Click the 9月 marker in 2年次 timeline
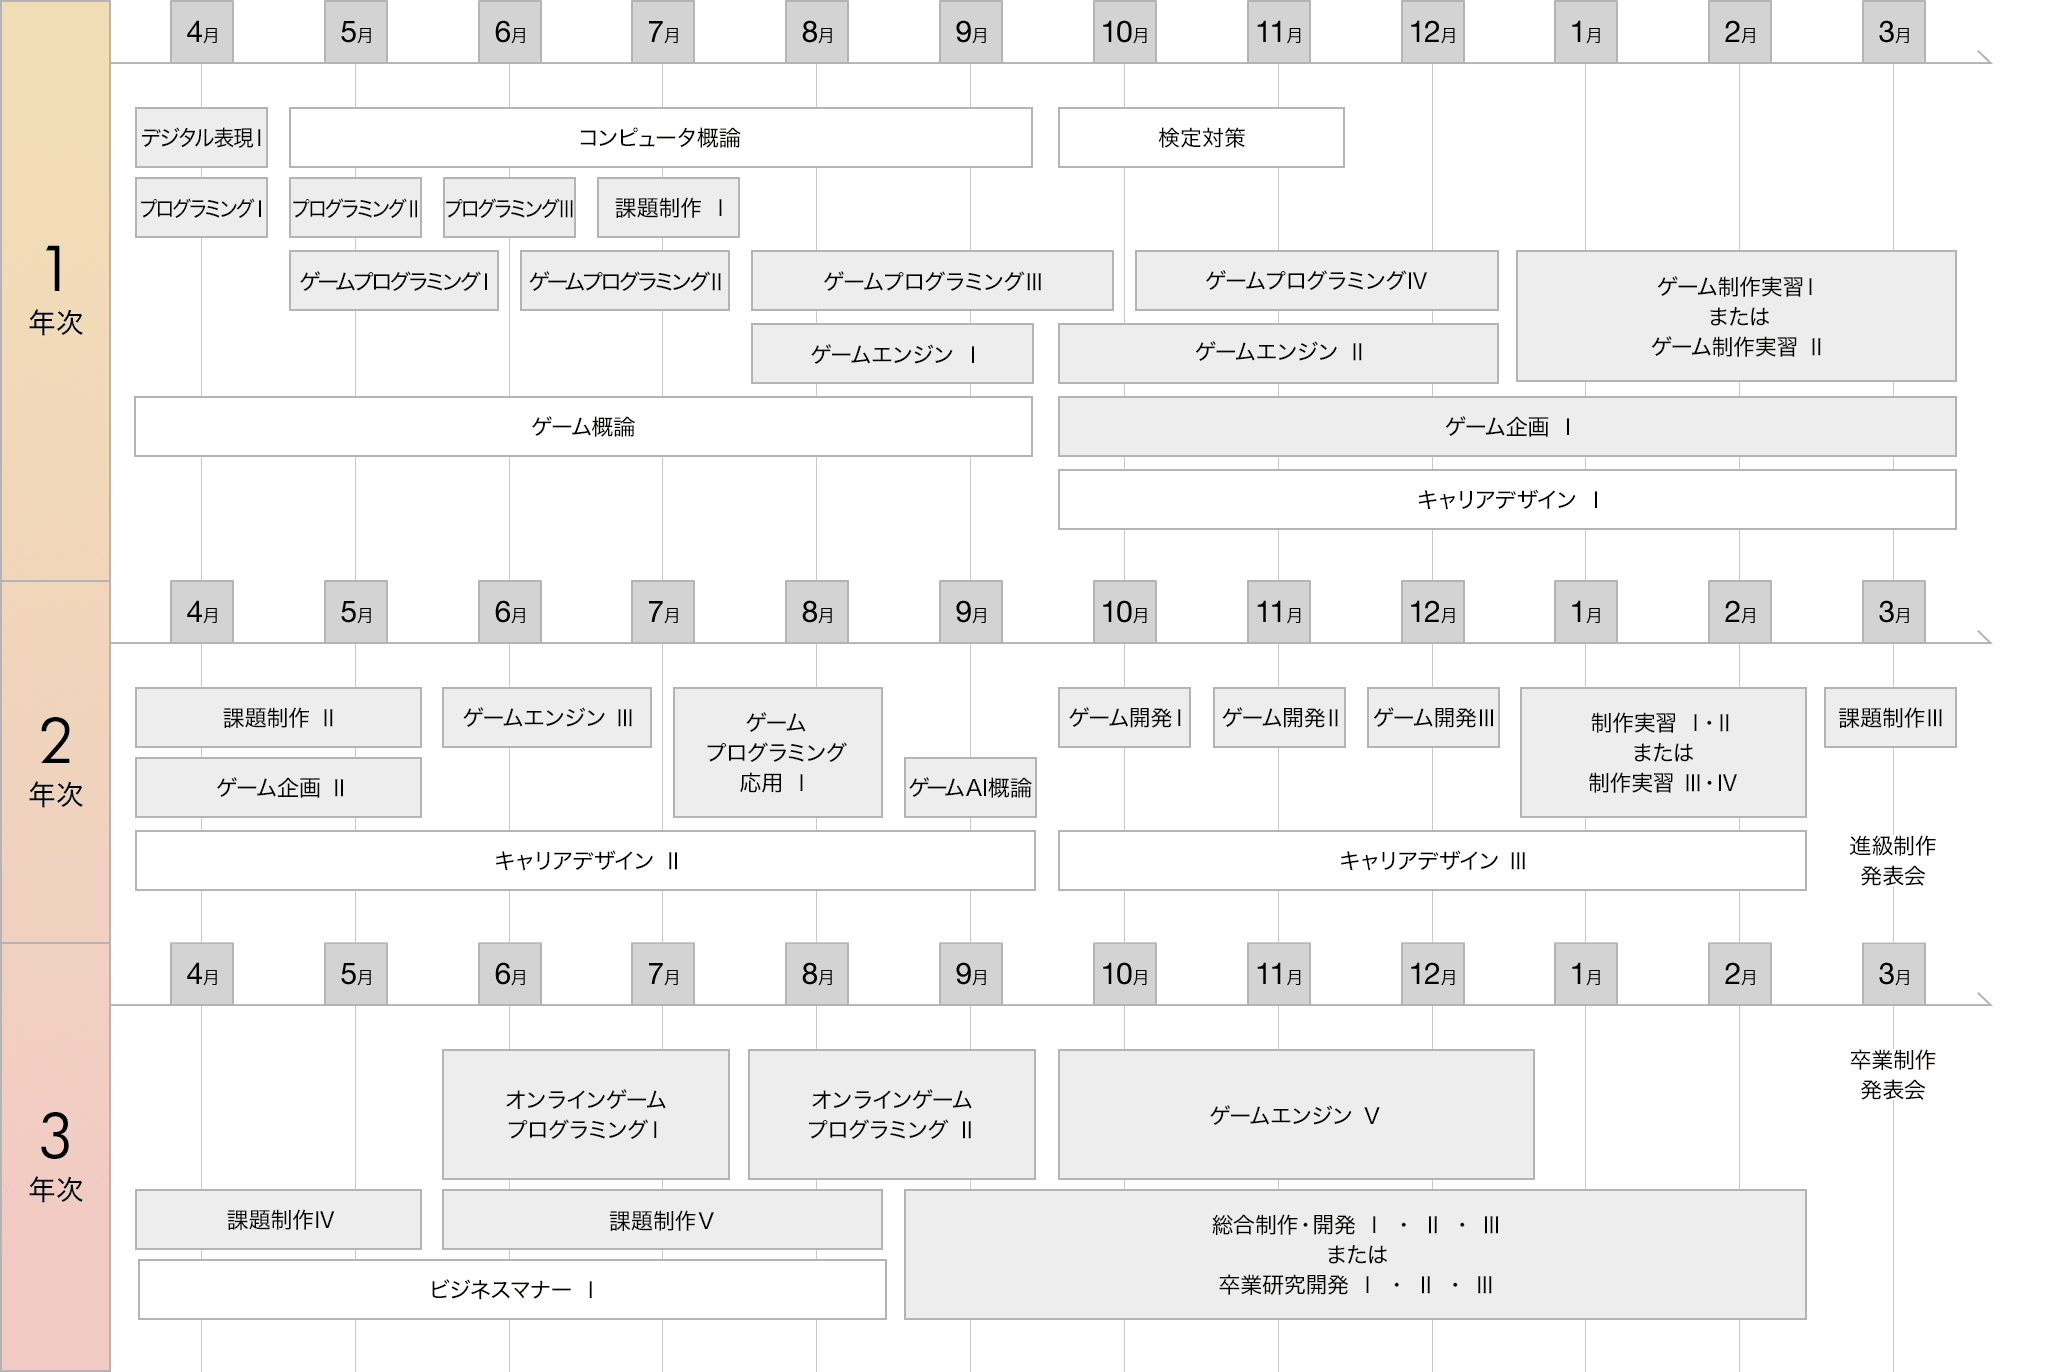 coord(971,612)
